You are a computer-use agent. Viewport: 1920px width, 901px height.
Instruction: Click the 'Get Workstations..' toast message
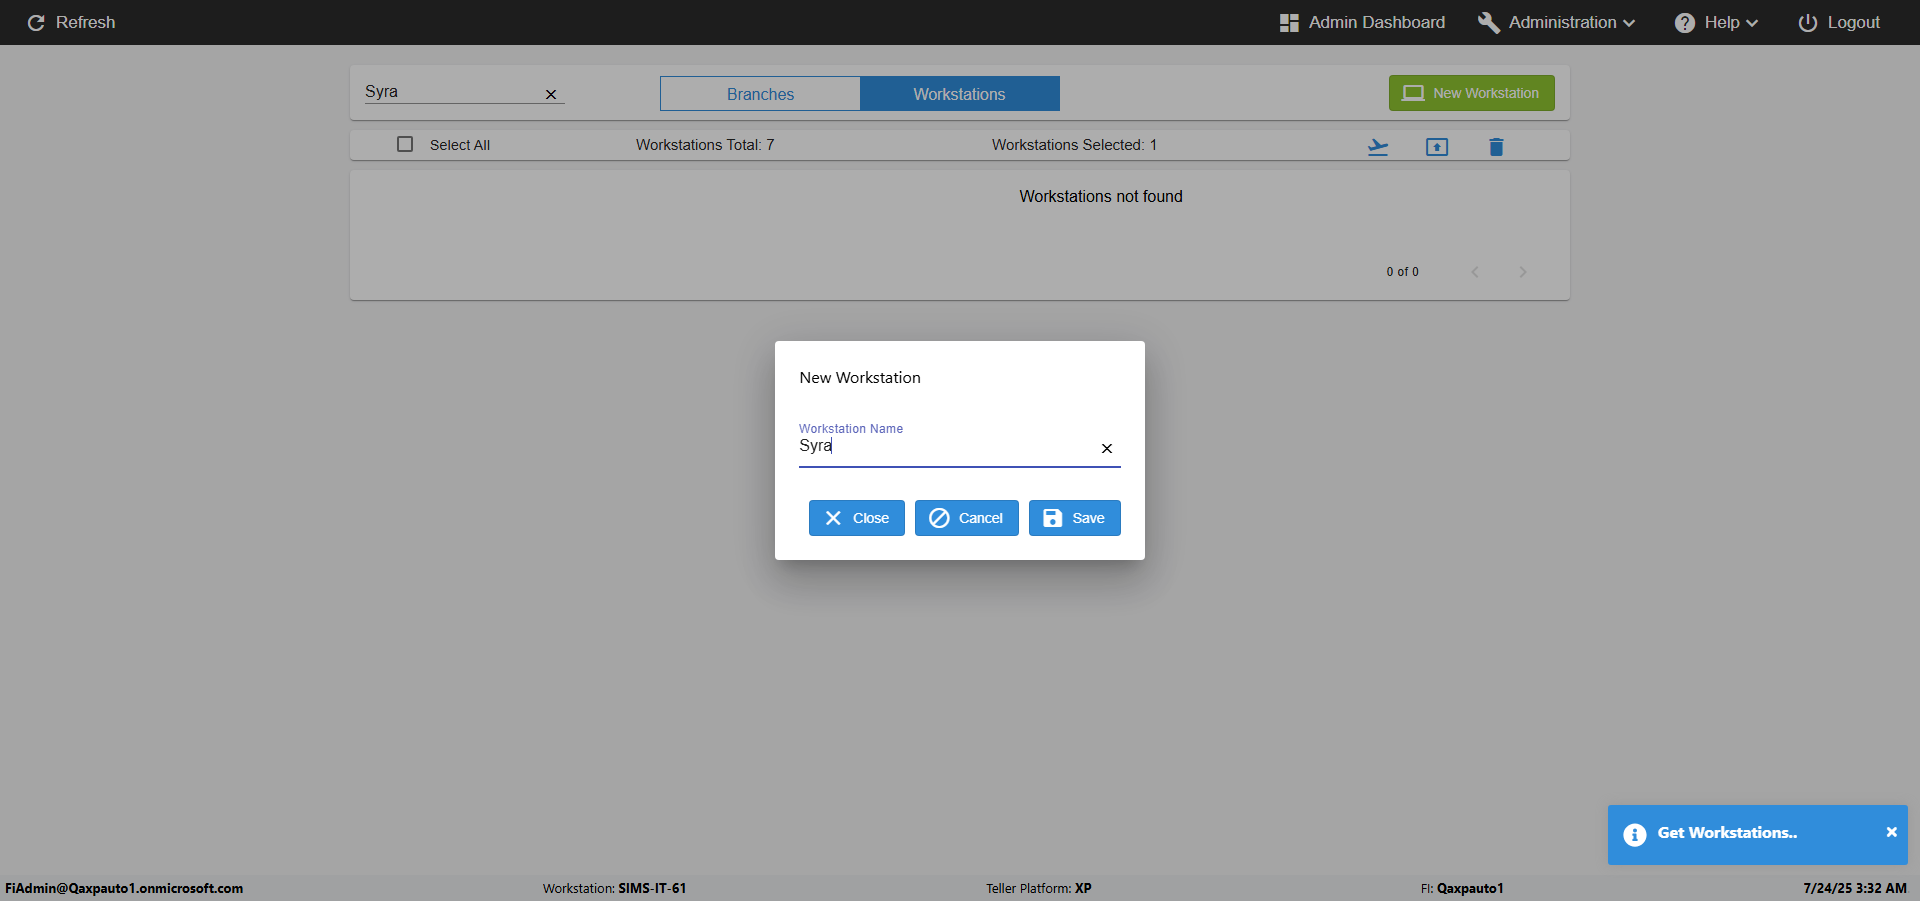pos(1727,833)
